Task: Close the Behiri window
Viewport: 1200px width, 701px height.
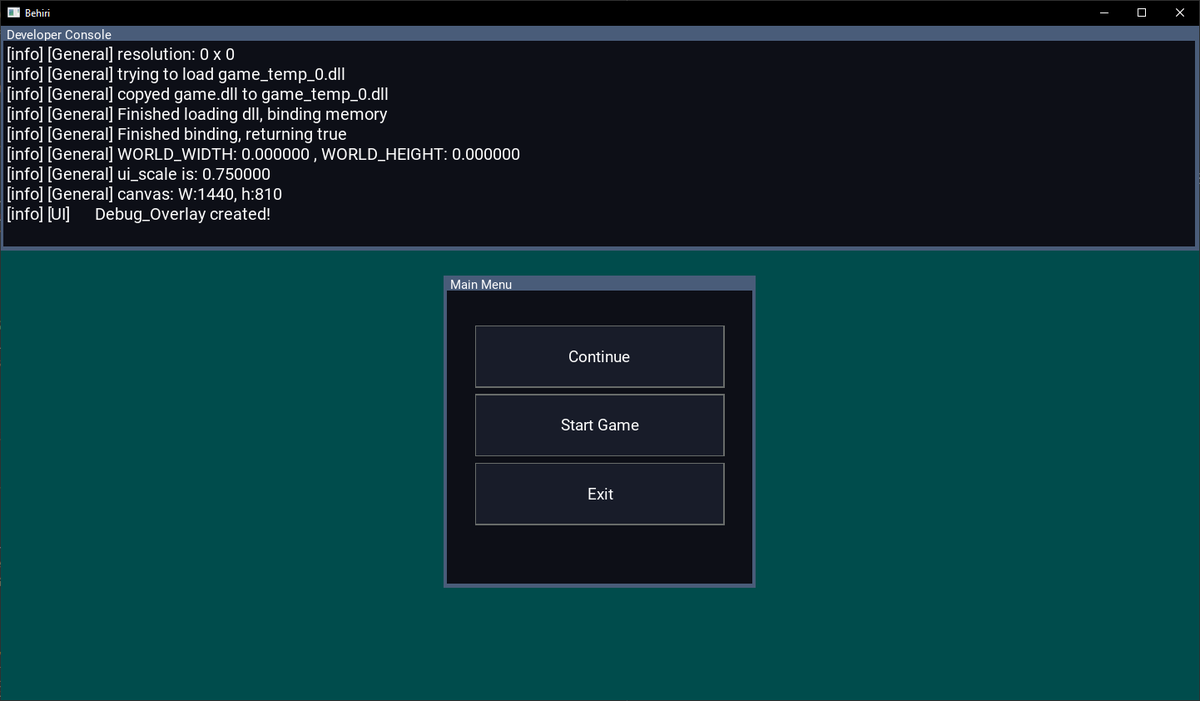Action: [1179, 12]
